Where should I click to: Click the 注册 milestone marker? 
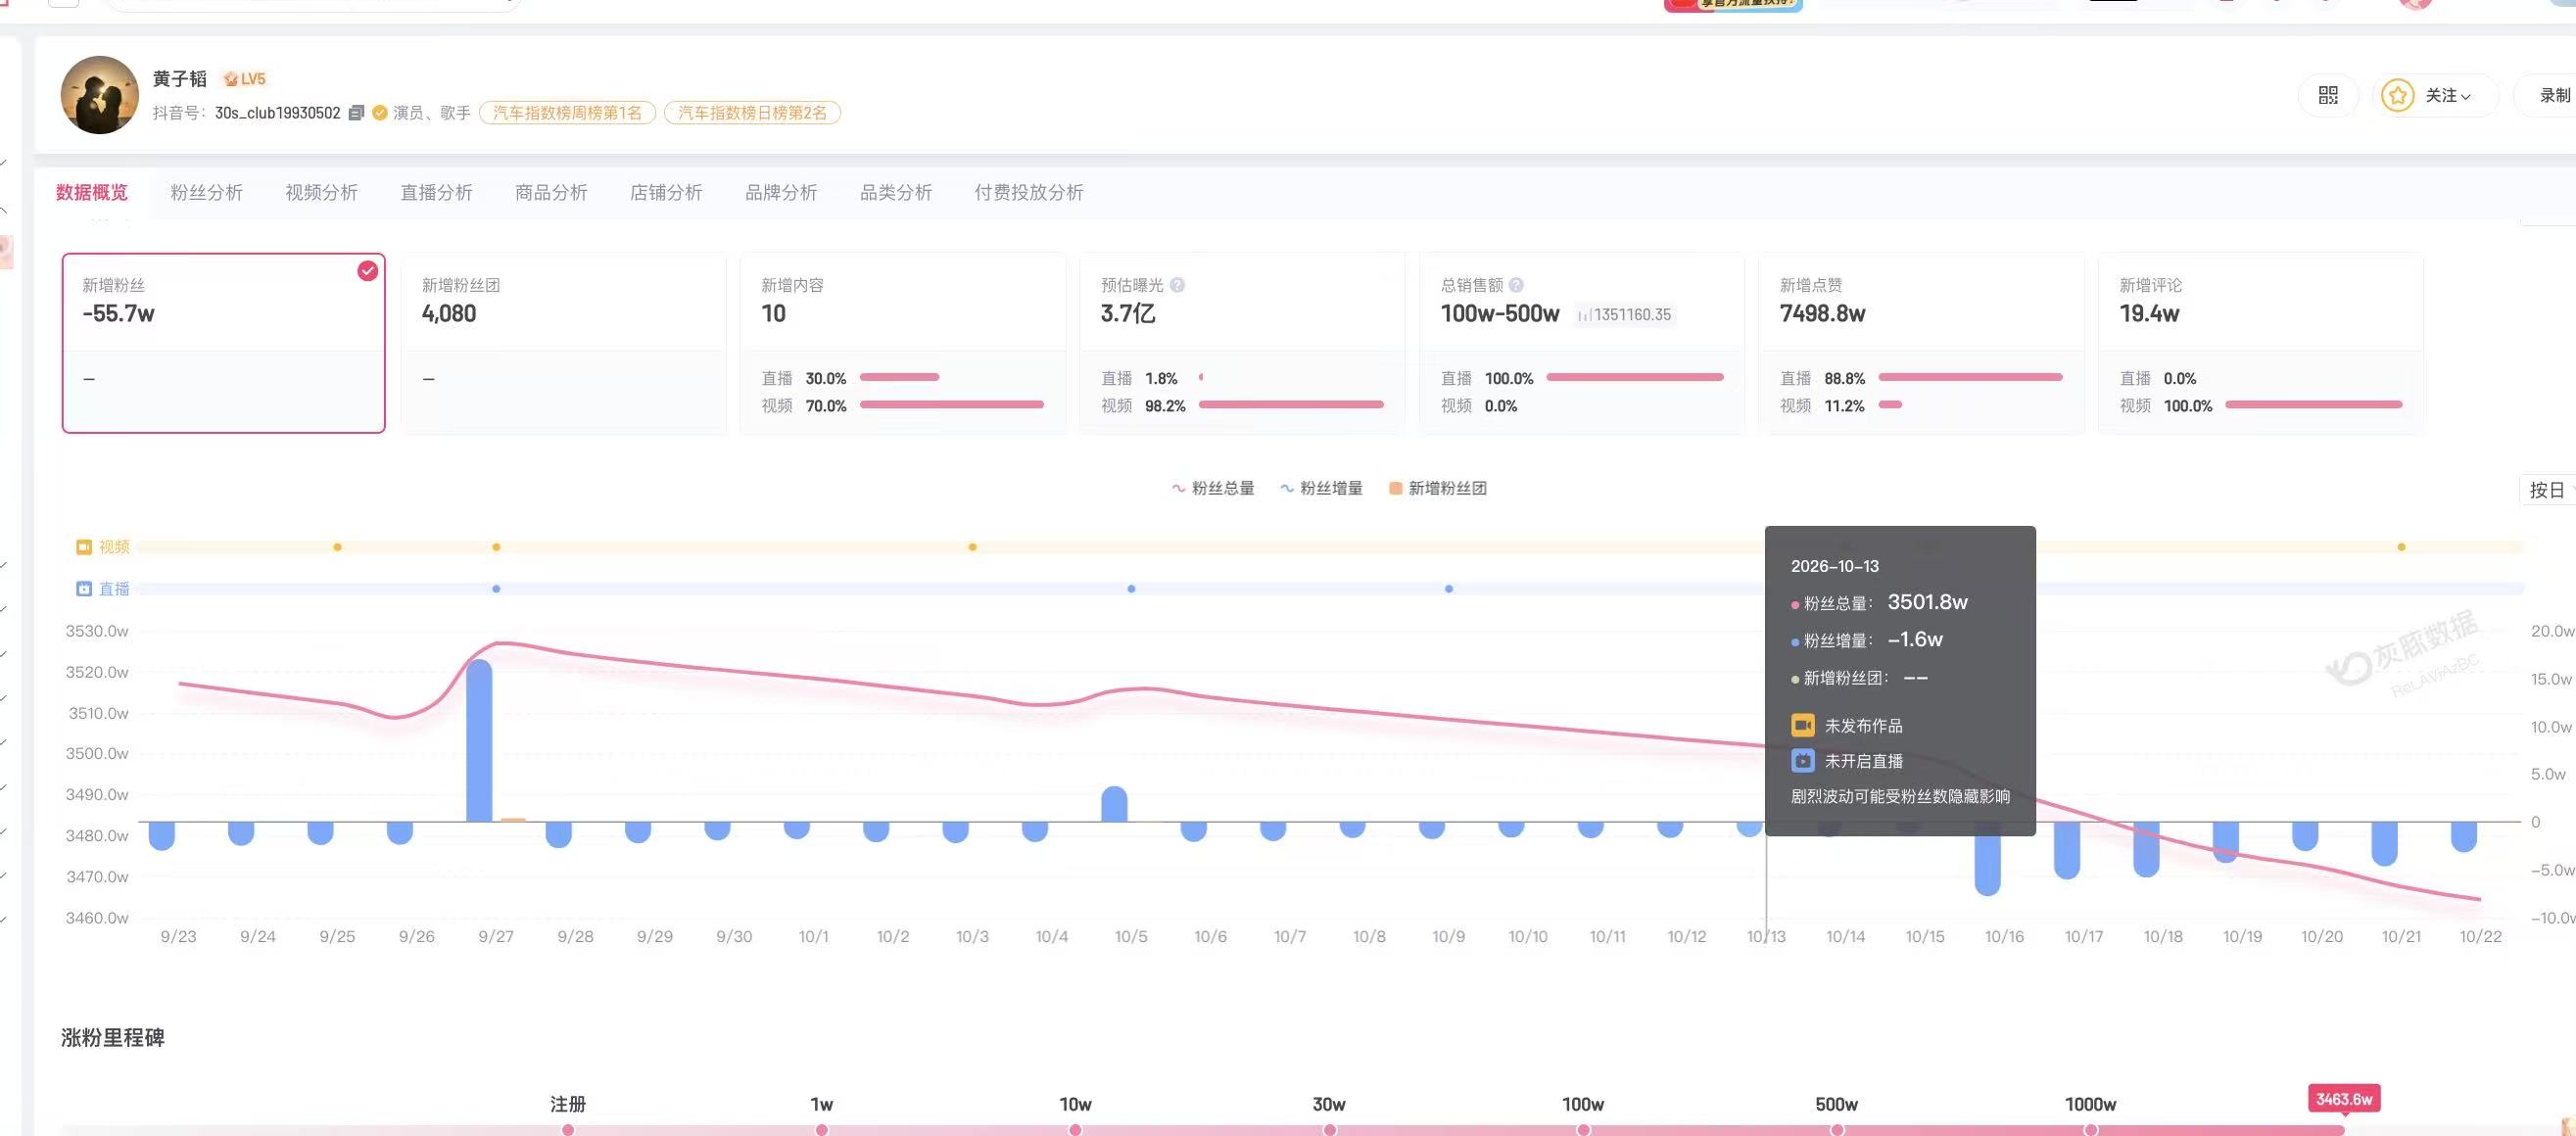[x=568, y=1129]
